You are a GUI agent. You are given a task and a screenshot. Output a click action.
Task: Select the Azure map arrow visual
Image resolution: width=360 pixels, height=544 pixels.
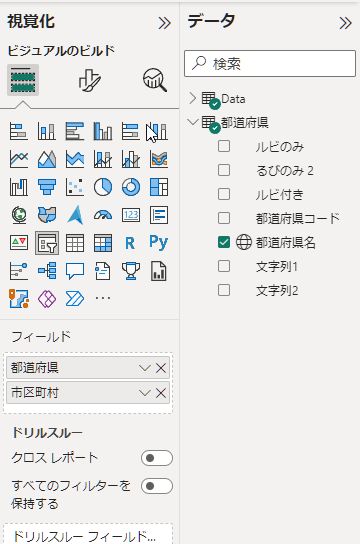coord(75,215)
